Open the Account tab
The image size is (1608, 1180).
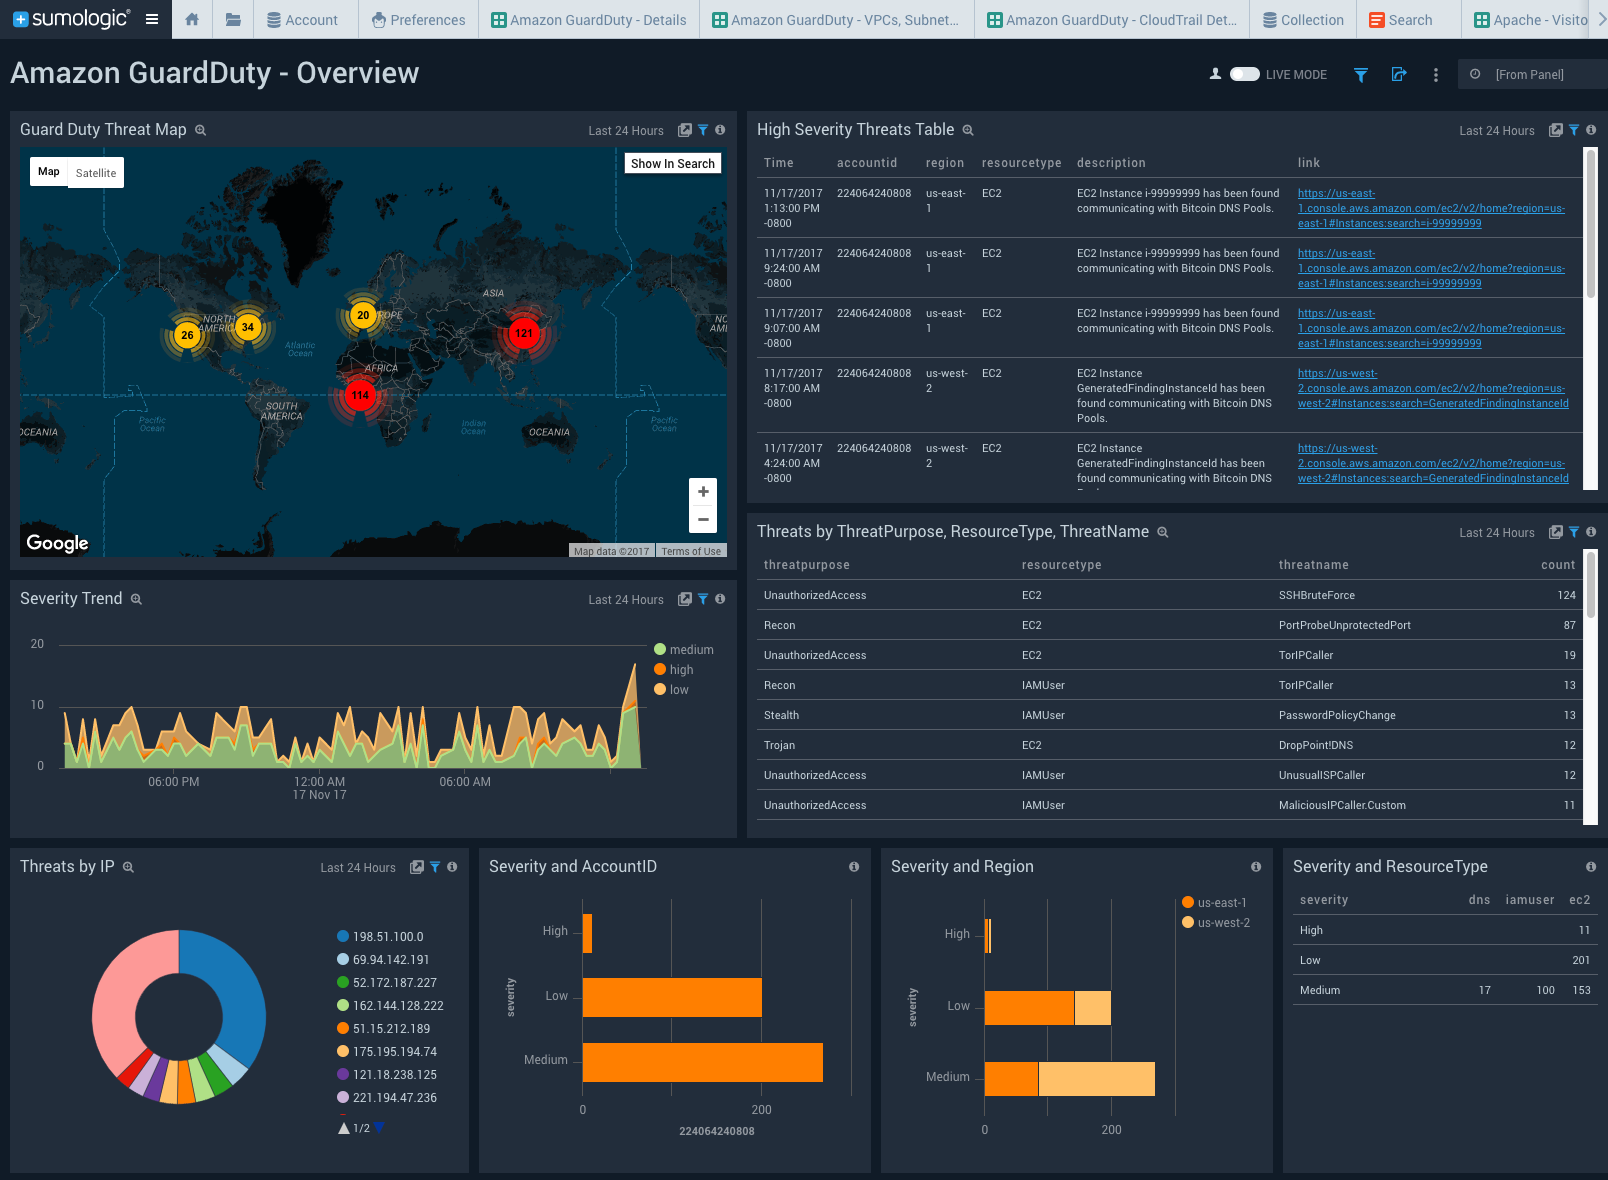pyautogui.click(x=303, y=20)
